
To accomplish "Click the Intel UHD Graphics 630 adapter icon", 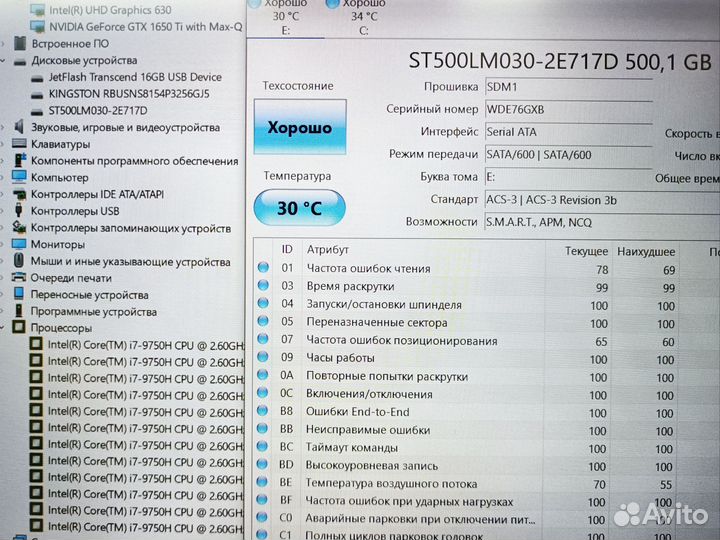I will (38, 10).
